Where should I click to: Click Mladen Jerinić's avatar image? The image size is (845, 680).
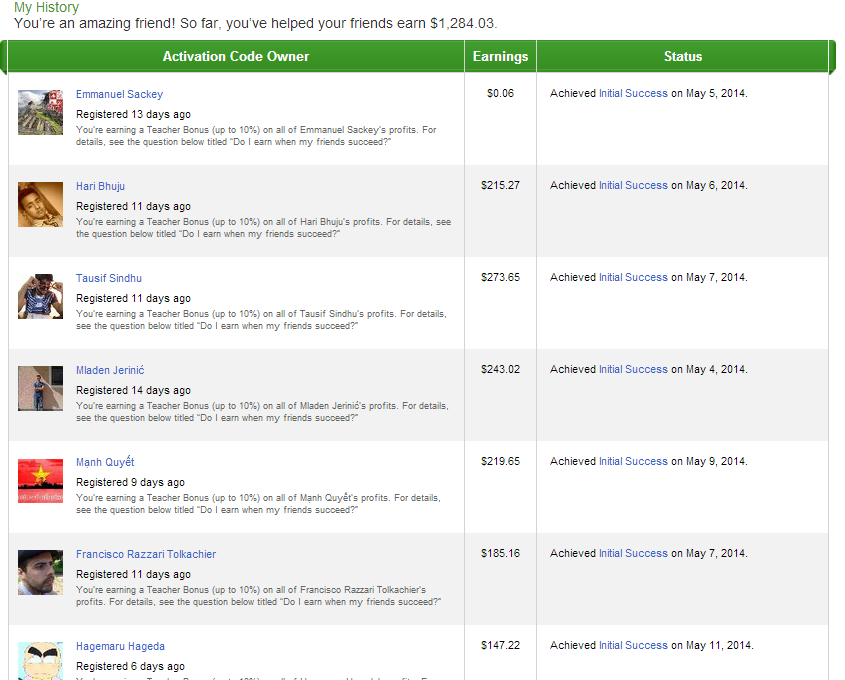(x=40, y=388)
